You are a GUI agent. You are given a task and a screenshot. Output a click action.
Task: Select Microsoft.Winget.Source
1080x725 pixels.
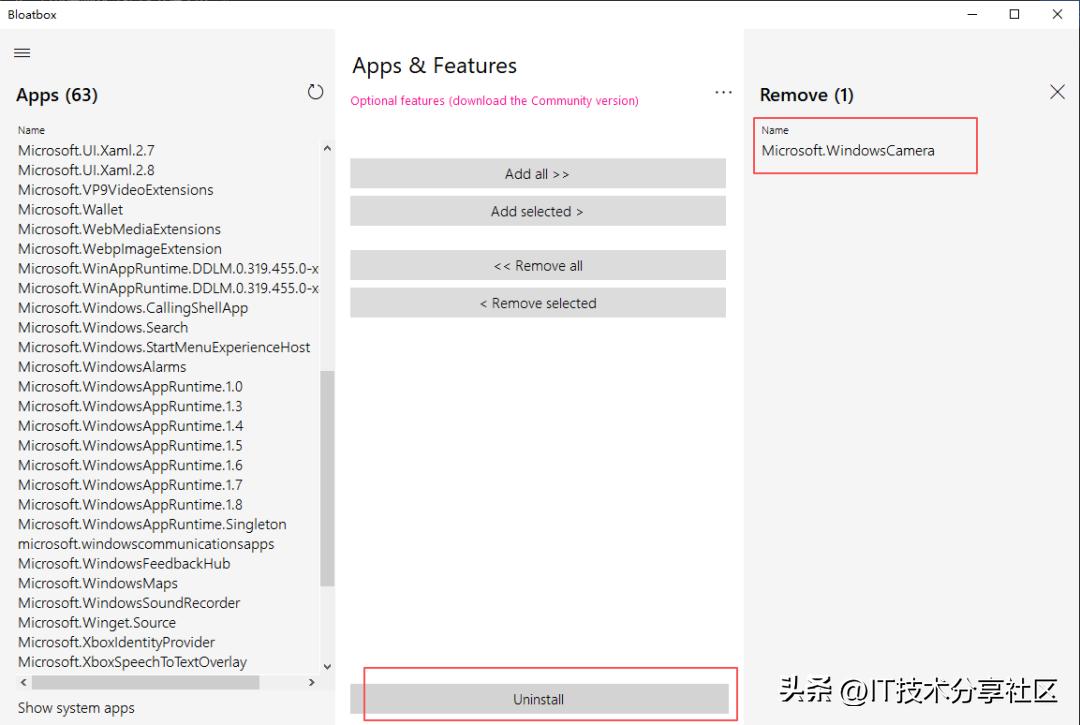(97, 622)
